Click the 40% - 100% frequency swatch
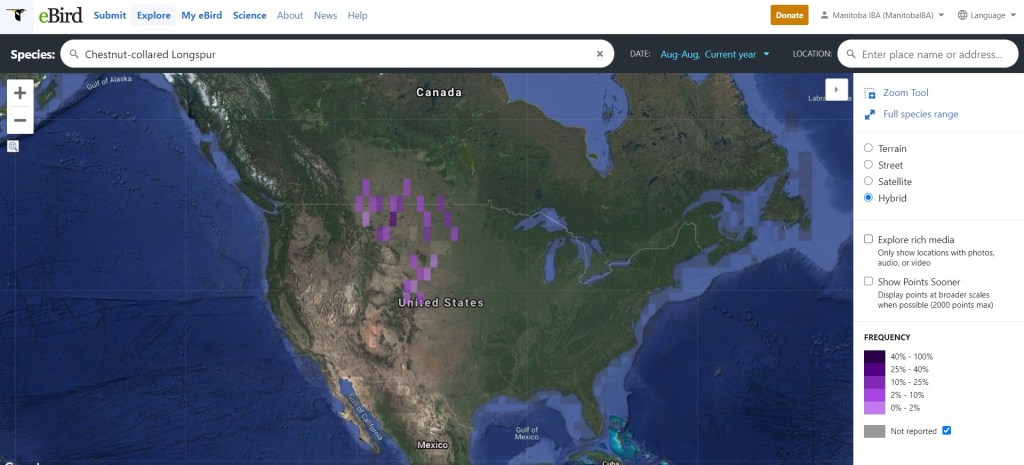This screenshot has height=465, width=1024. pos(874,356)
